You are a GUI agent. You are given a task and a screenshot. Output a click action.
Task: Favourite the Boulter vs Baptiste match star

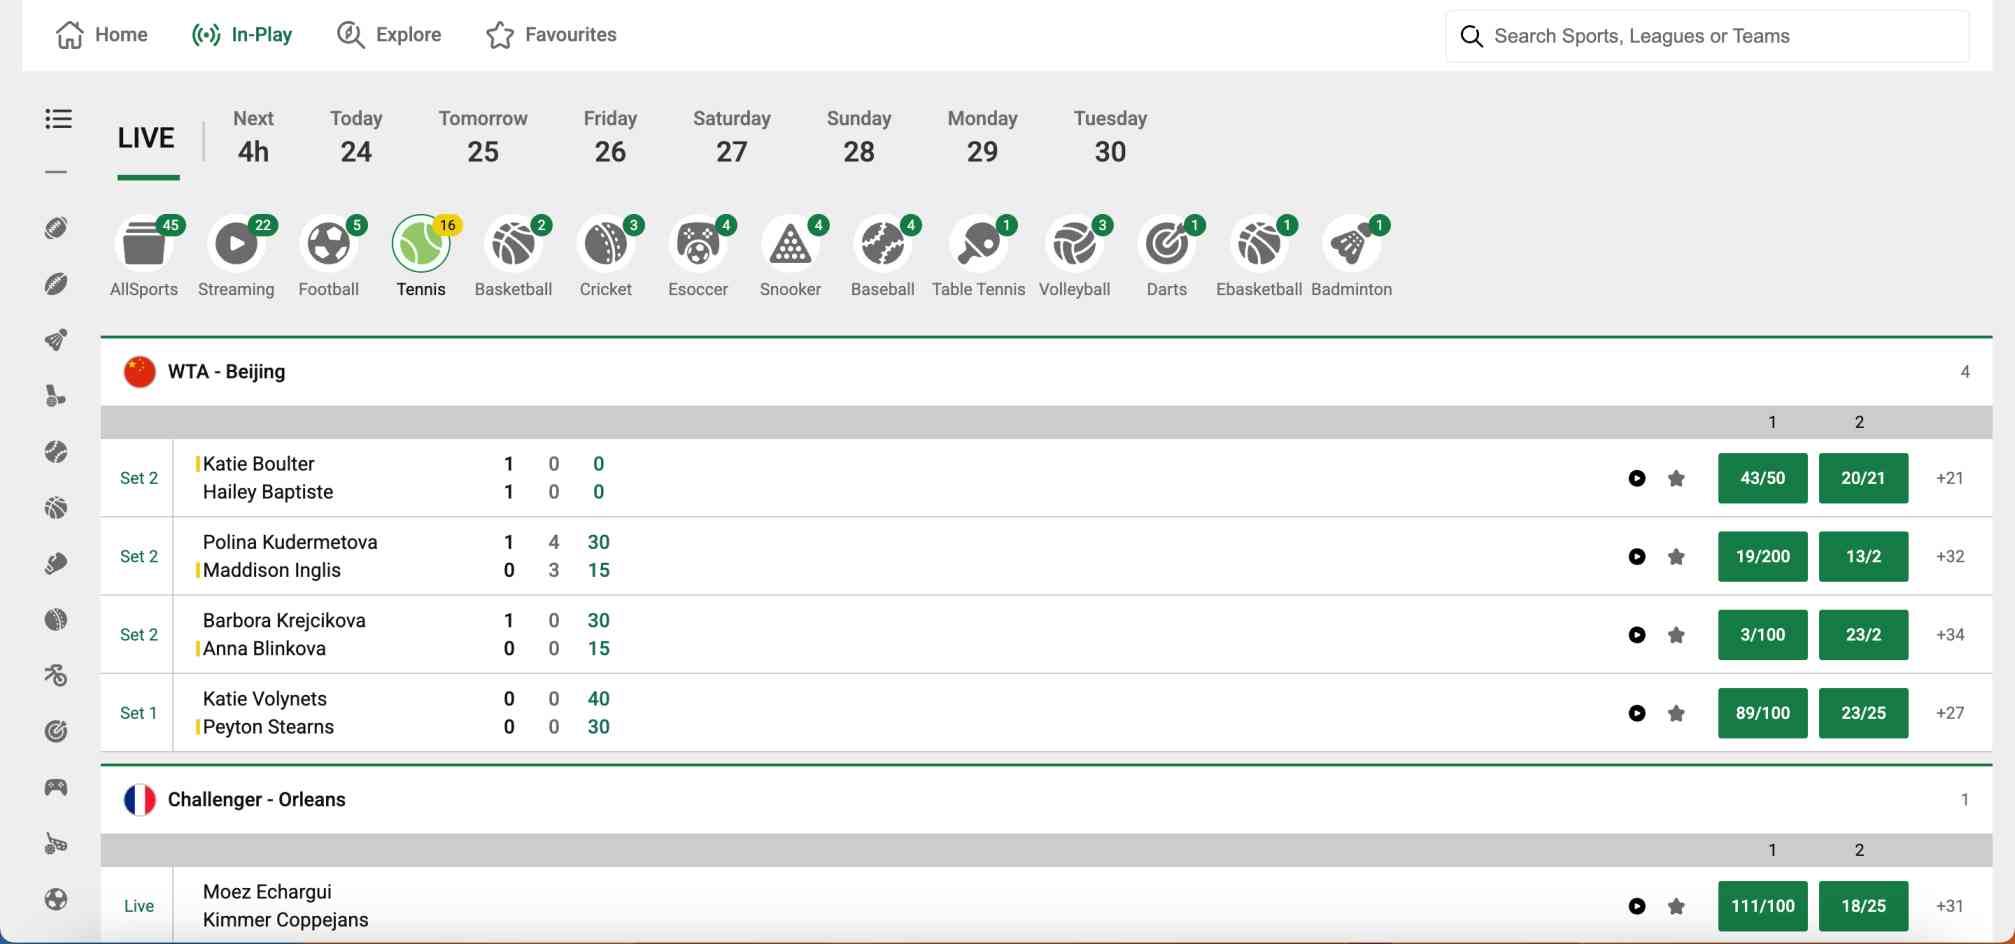(1676, 479)
